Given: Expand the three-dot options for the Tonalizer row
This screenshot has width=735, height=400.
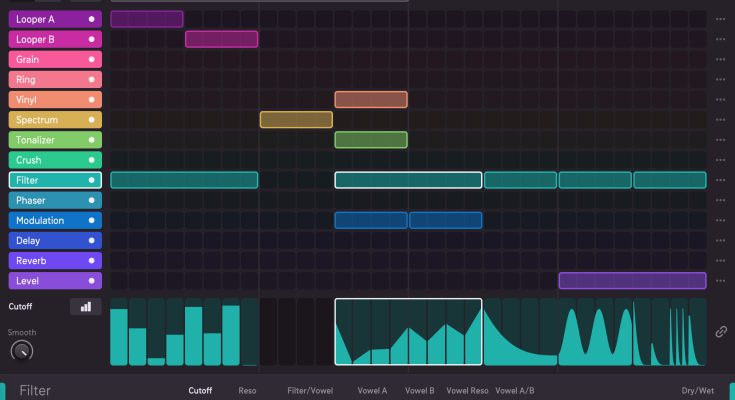Looking at the screenshot, I should coord(720,140).
